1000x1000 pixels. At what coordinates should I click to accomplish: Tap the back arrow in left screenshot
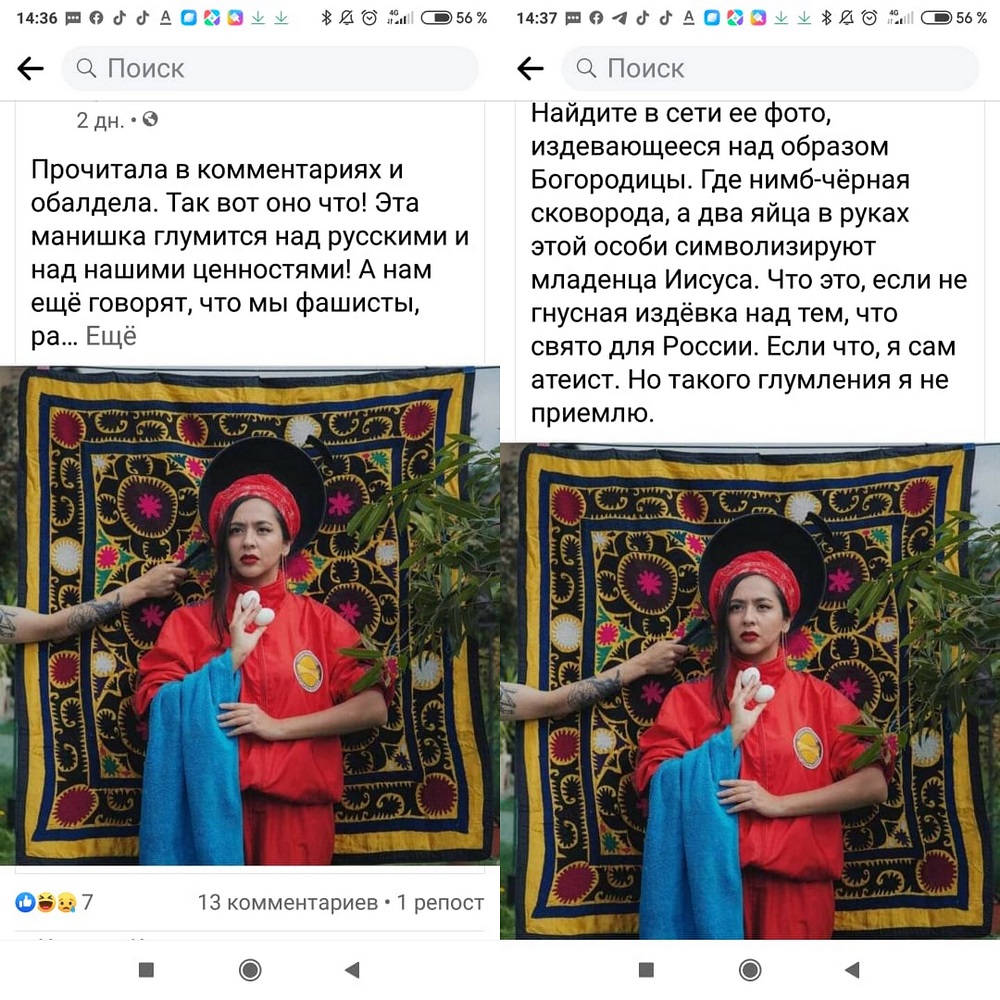[x=31, y=68]
